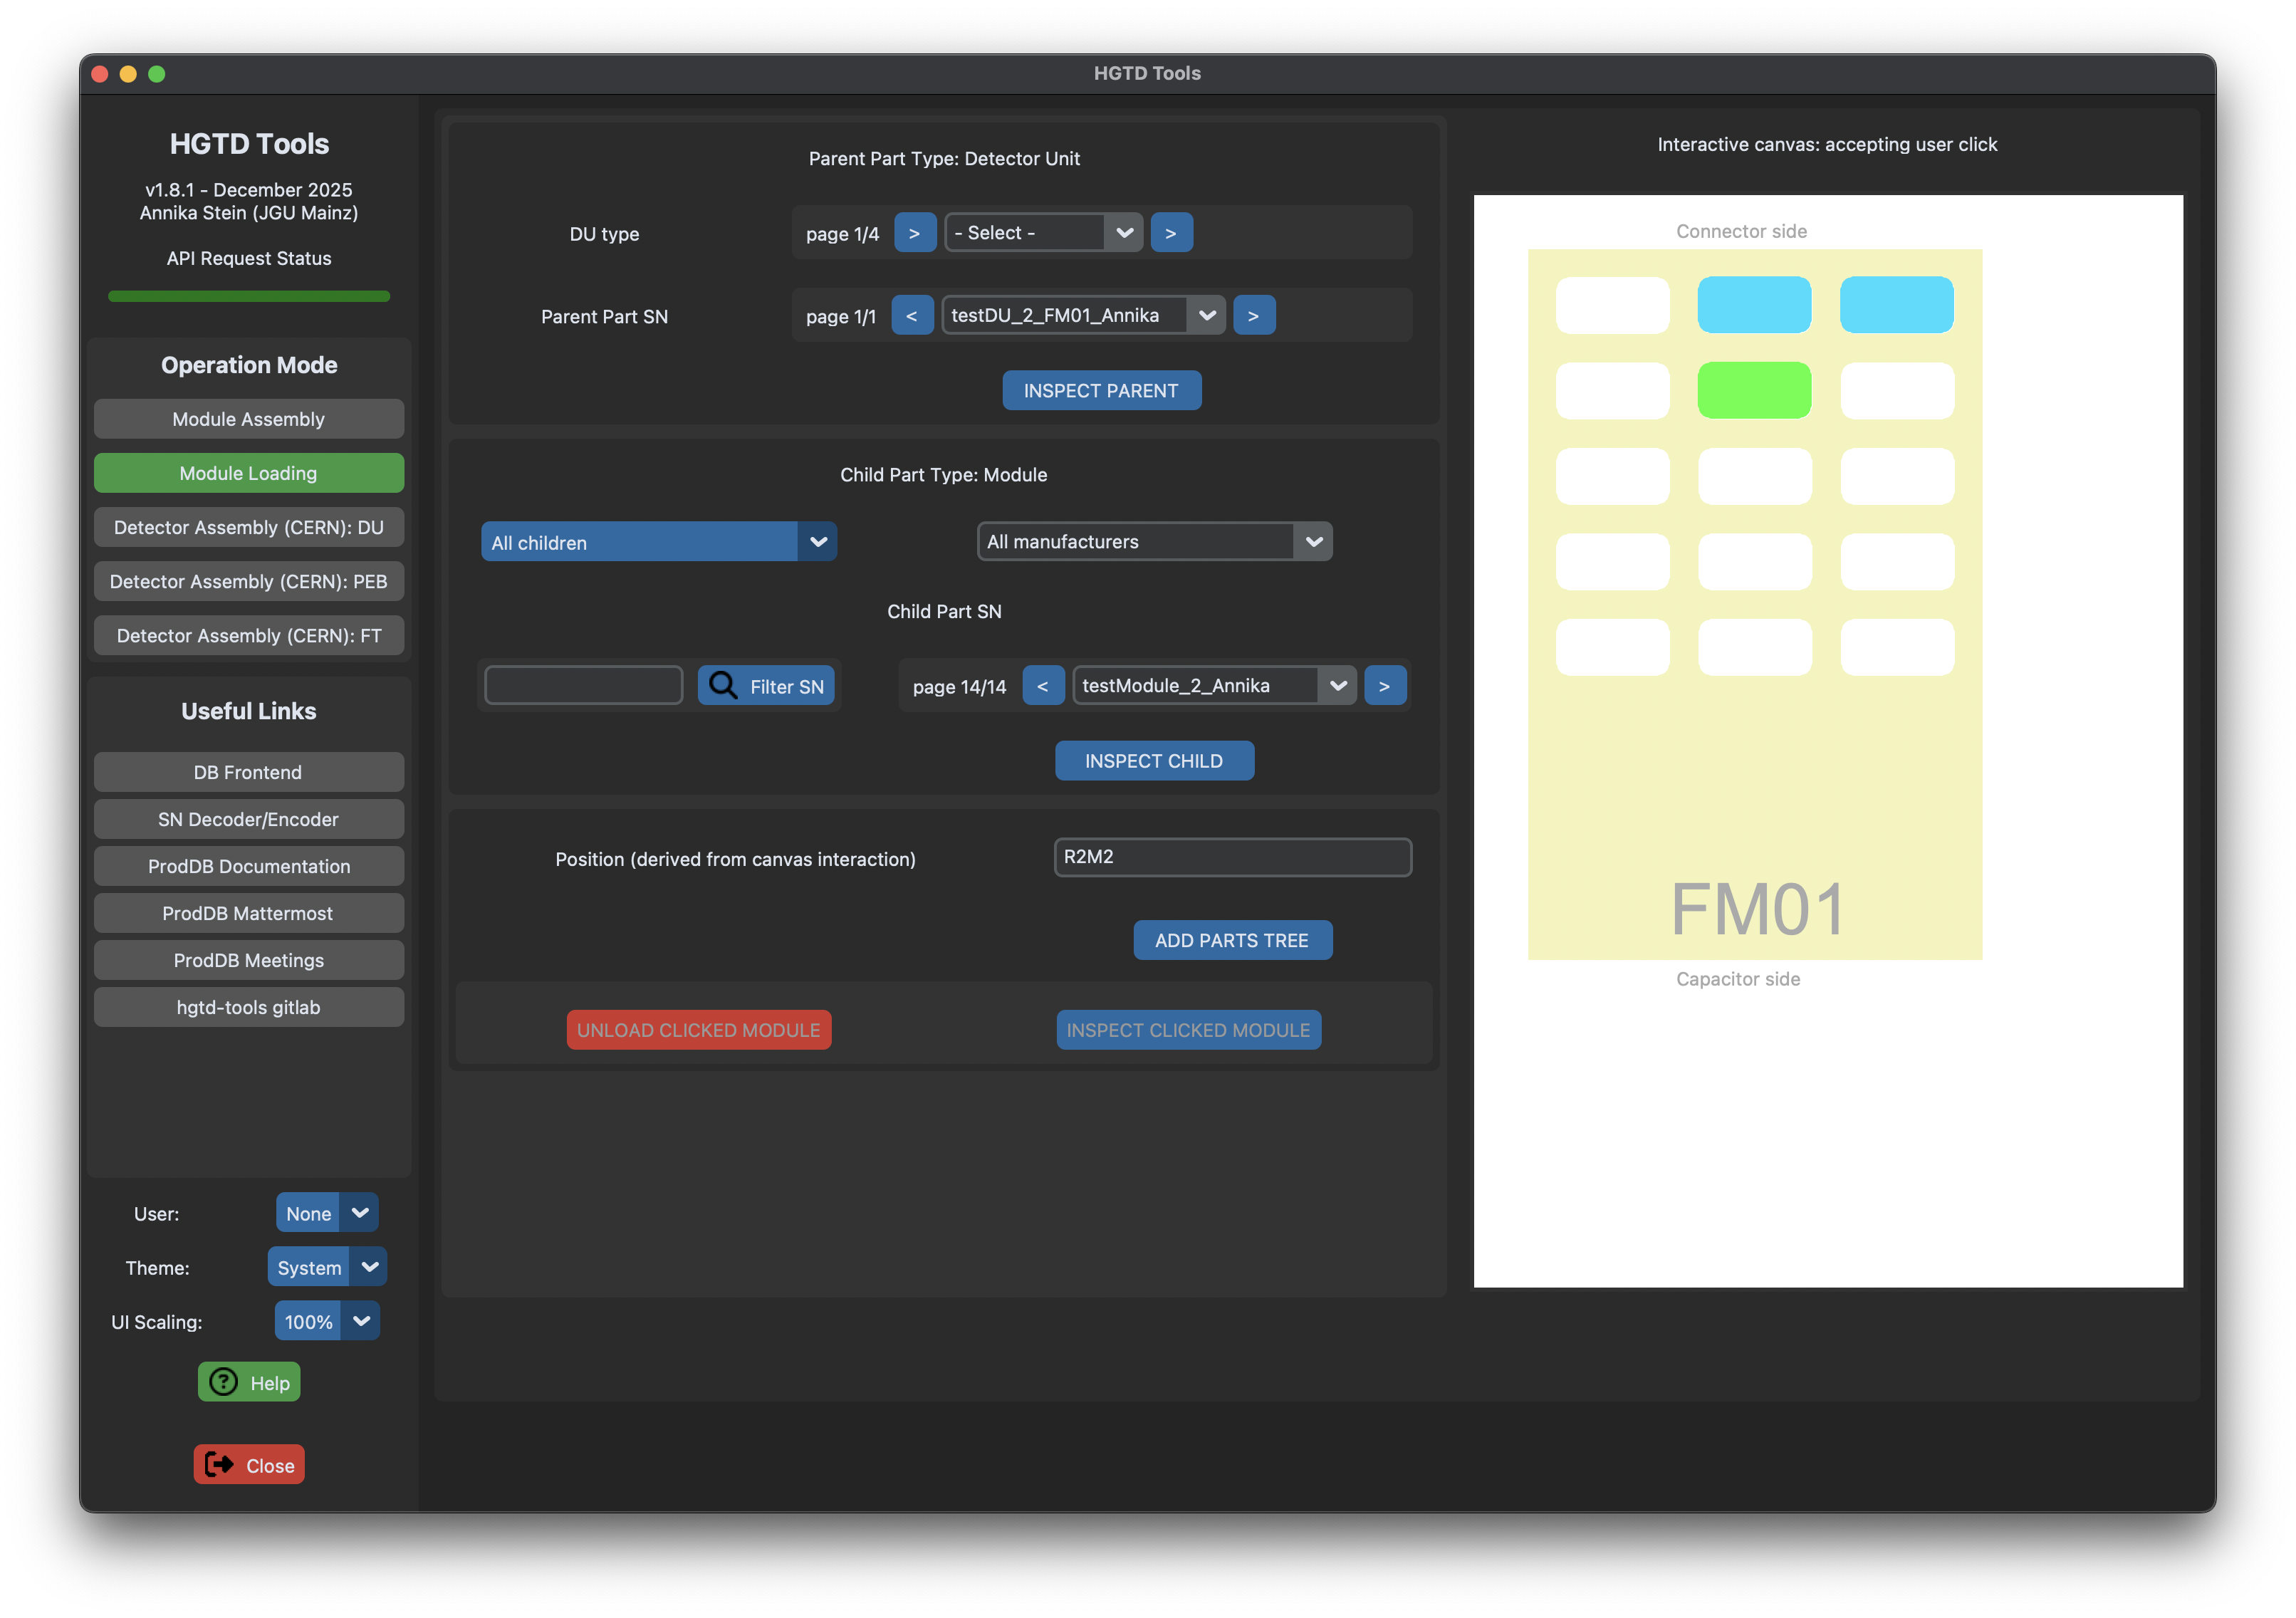Open the DU type Select dropdown
The width and height of the screenshot is (2296, 1618).
point(1043,233)
